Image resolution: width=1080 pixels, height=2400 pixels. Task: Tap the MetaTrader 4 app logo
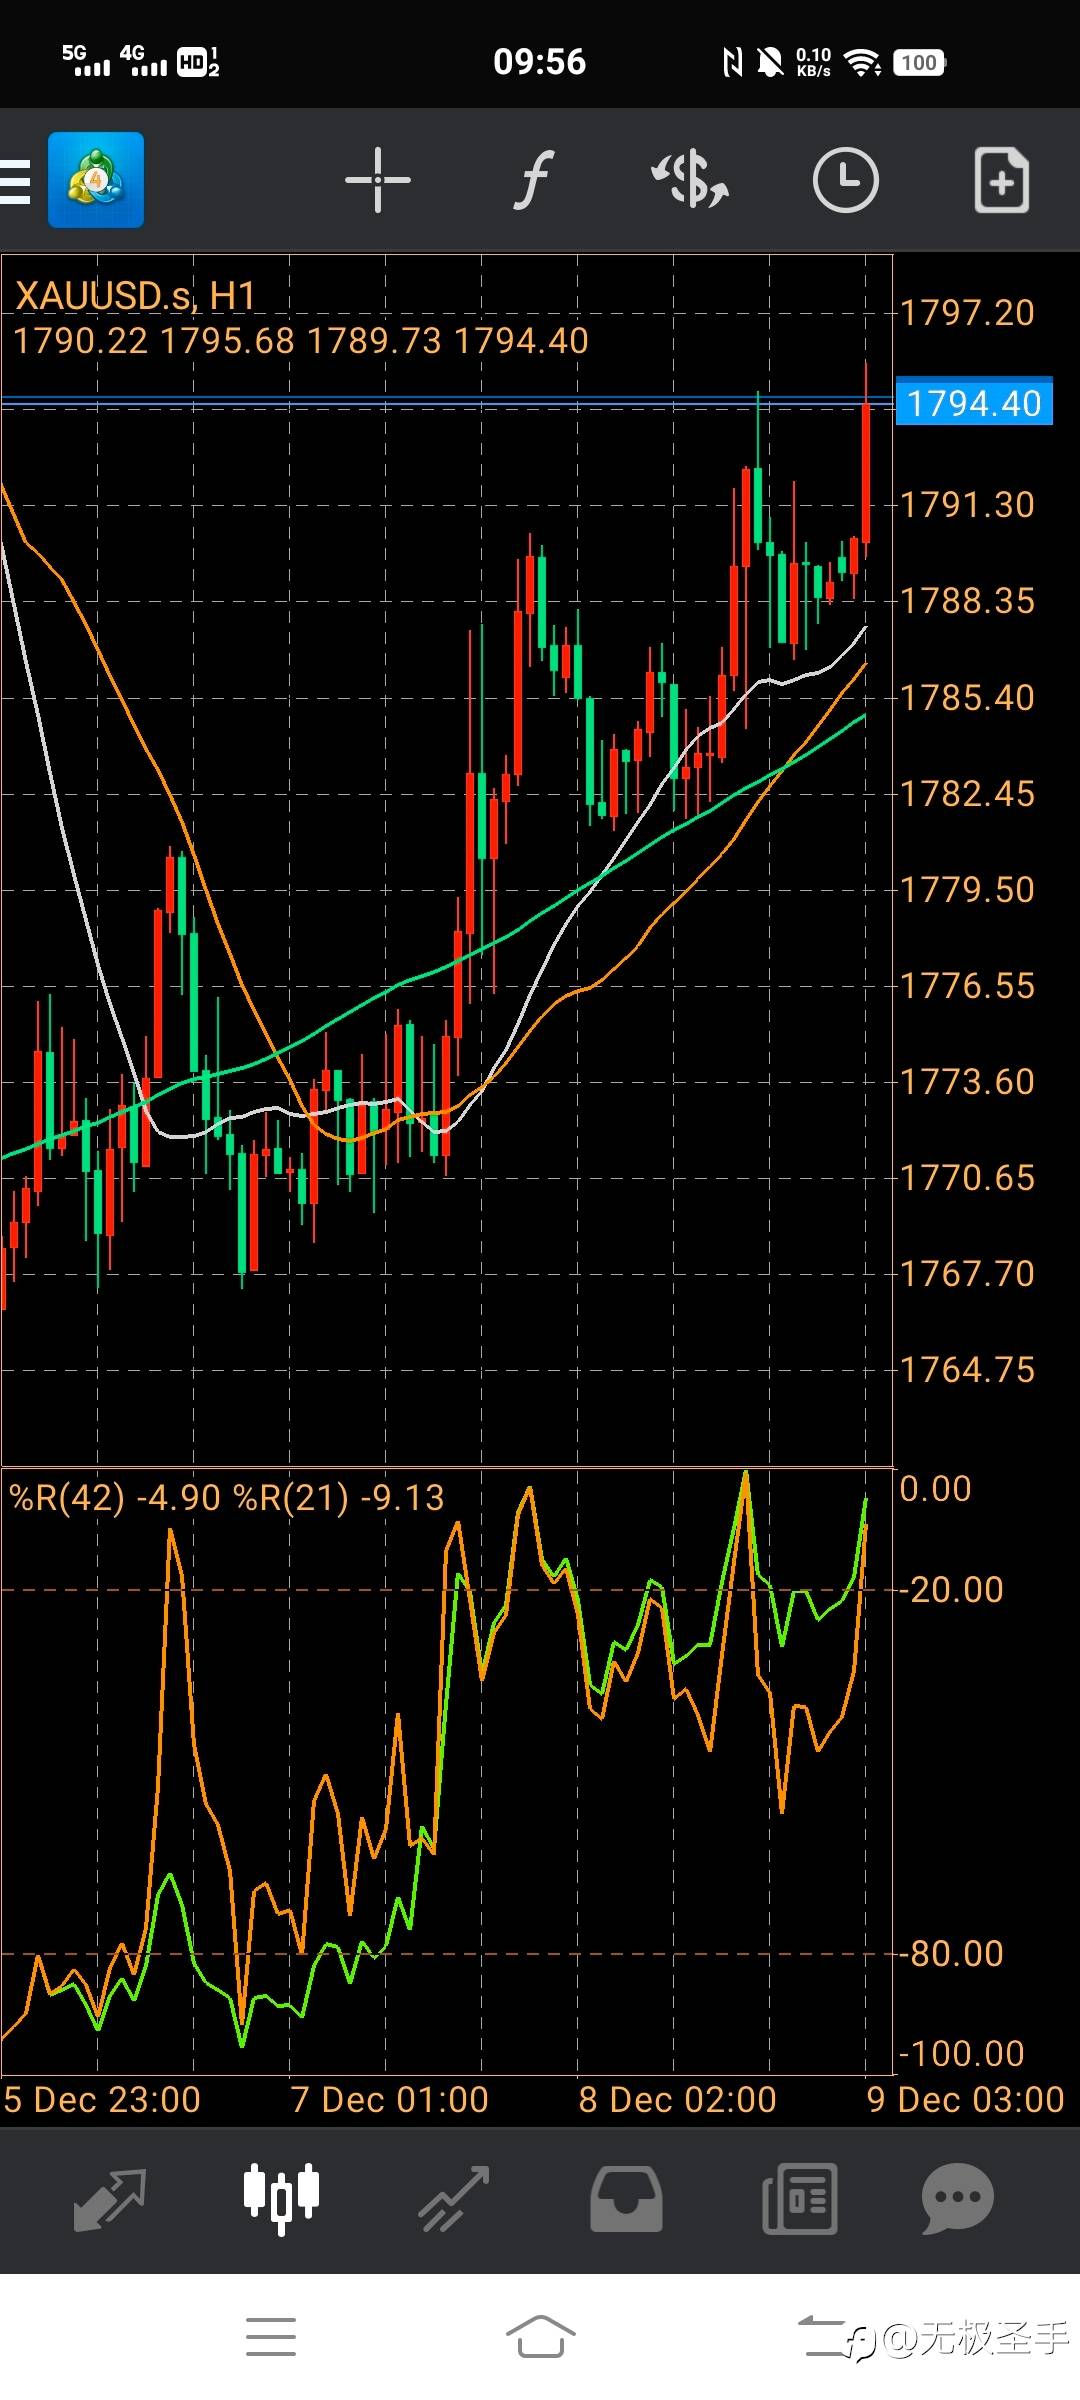pyautogui.click(x=96, y=180)
